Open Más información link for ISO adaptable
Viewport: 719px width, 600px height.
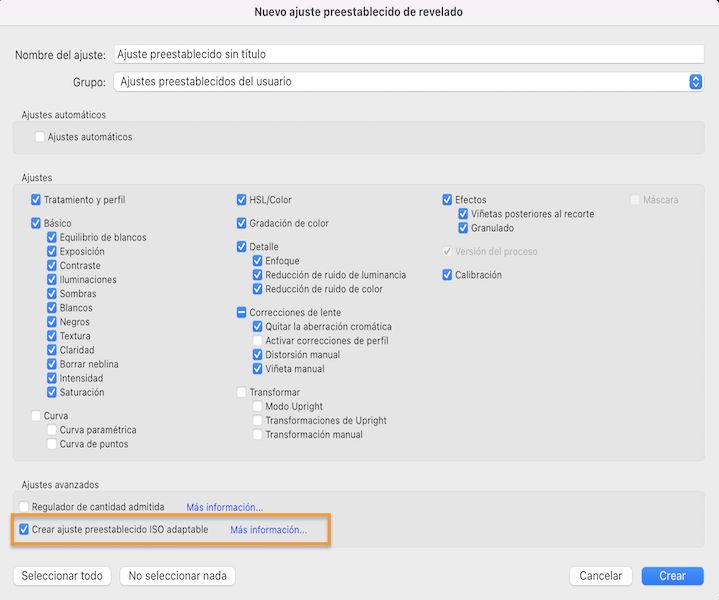pyautogui.click(x=268, y=530)
